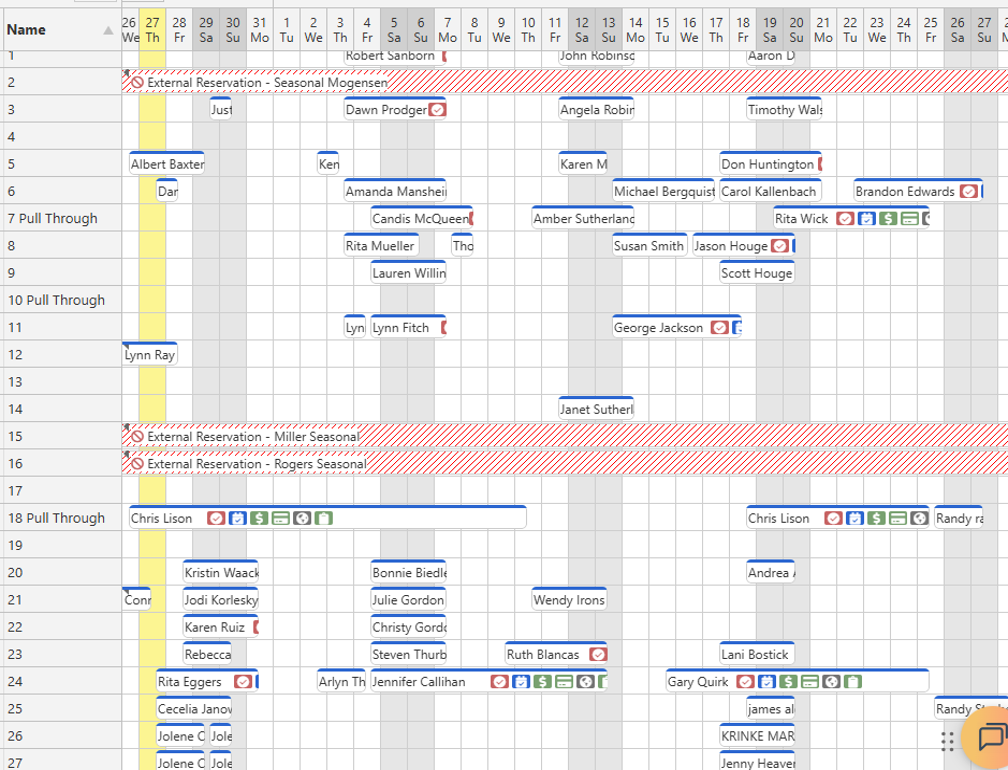Screen dimensions: 1008x770
Task: Click Jennifer Callihan's credit card icon
Action: coord(564,681)
